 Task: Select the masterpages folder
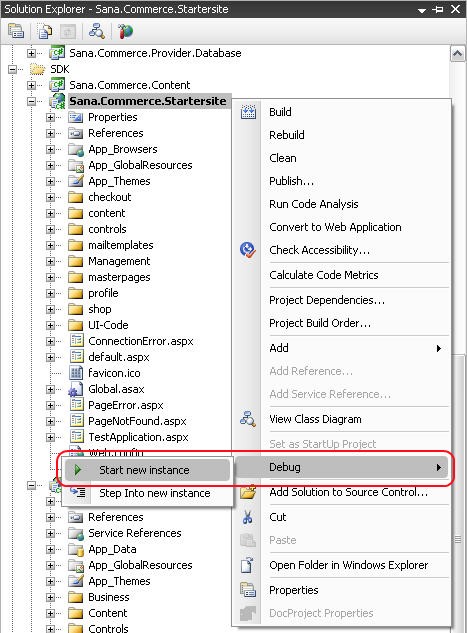119,277
